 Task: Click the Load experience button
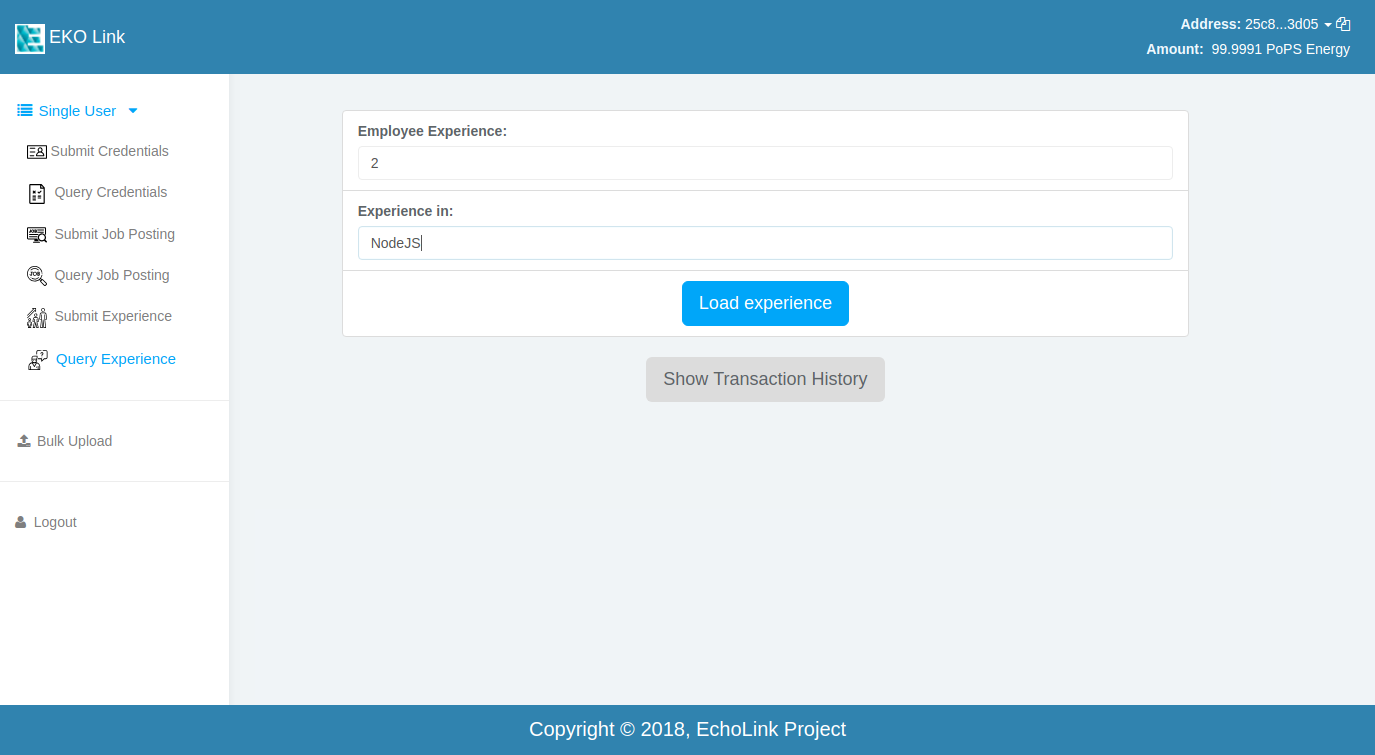(765, 303)
